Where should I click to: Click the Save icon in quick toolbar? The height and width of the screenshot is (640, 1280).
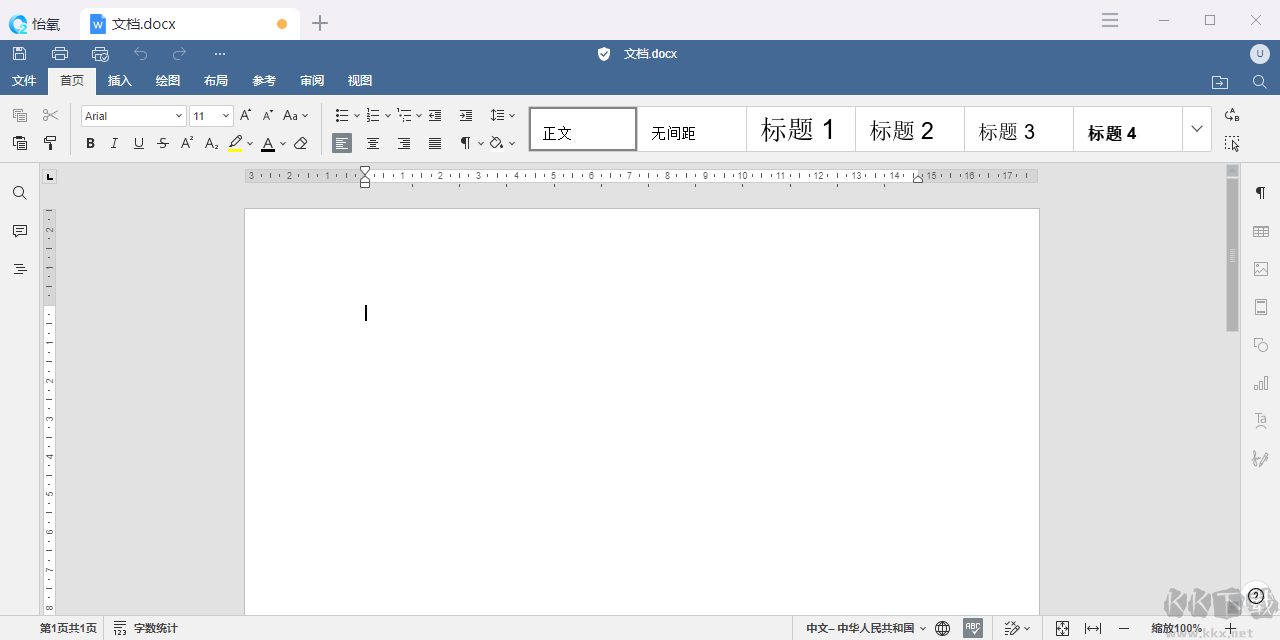coord(20,53)
